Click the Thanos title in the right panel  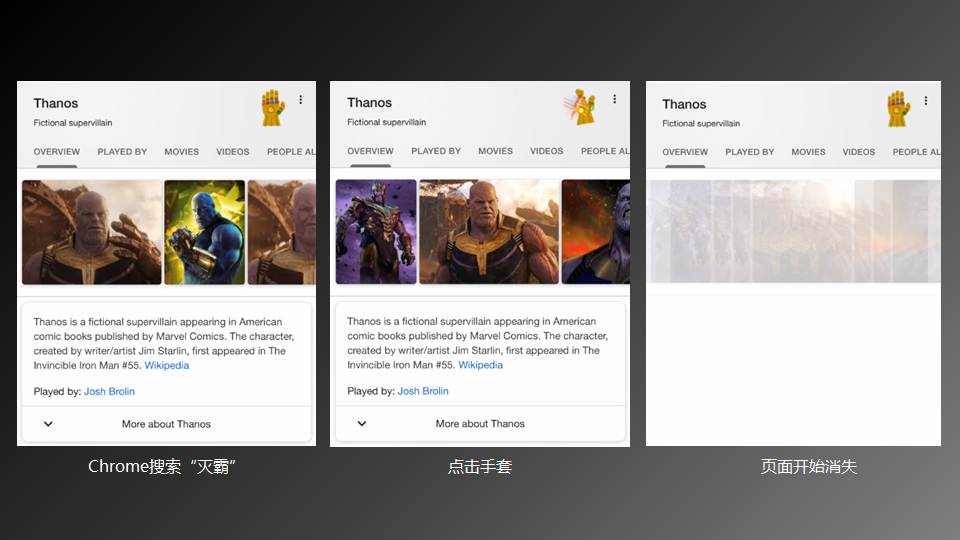[684, 105]
